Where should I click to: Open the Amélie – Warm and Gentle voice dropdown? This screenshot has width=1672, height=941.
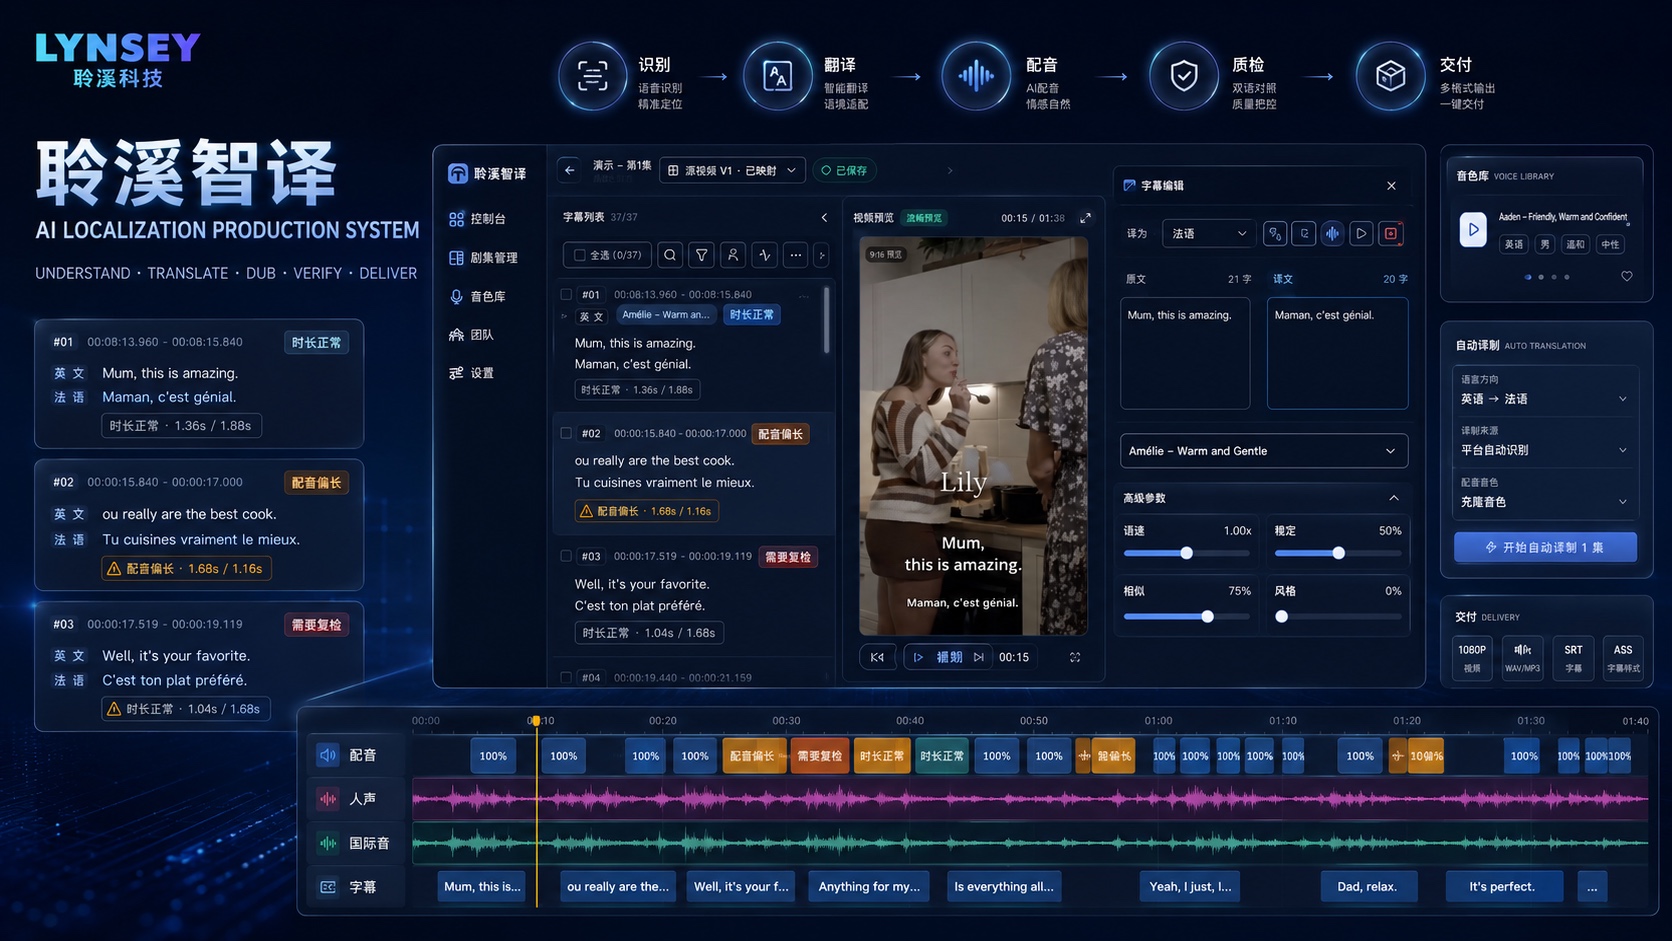click(x=1264, y=451)
